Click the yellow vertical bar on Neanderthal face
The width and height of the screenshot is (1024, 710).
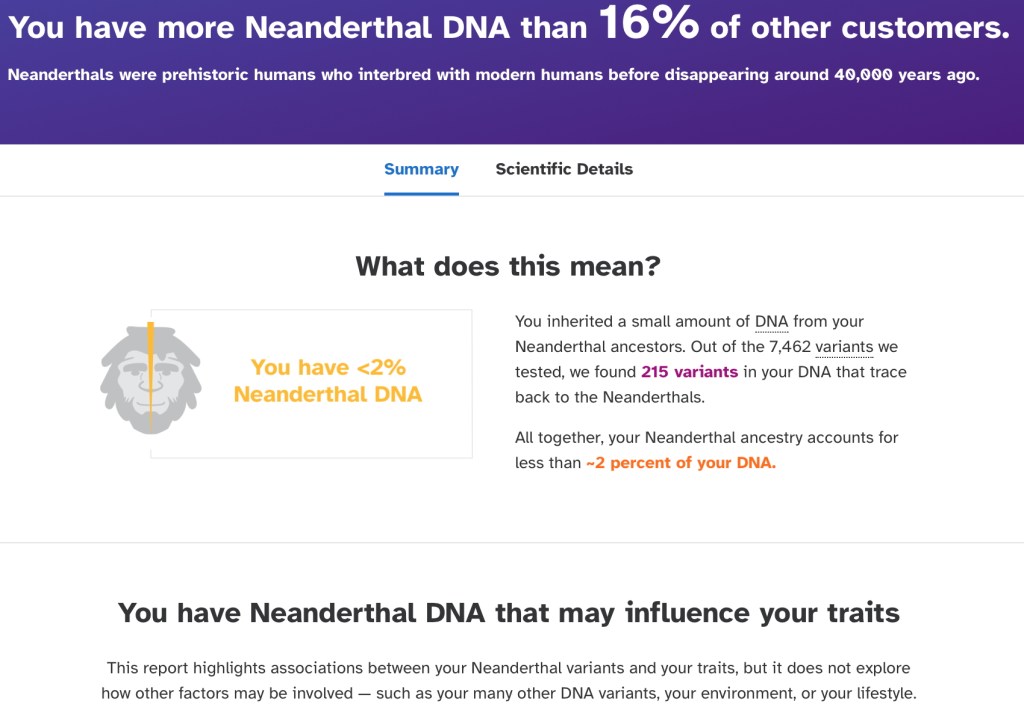(x=151, y=377)
